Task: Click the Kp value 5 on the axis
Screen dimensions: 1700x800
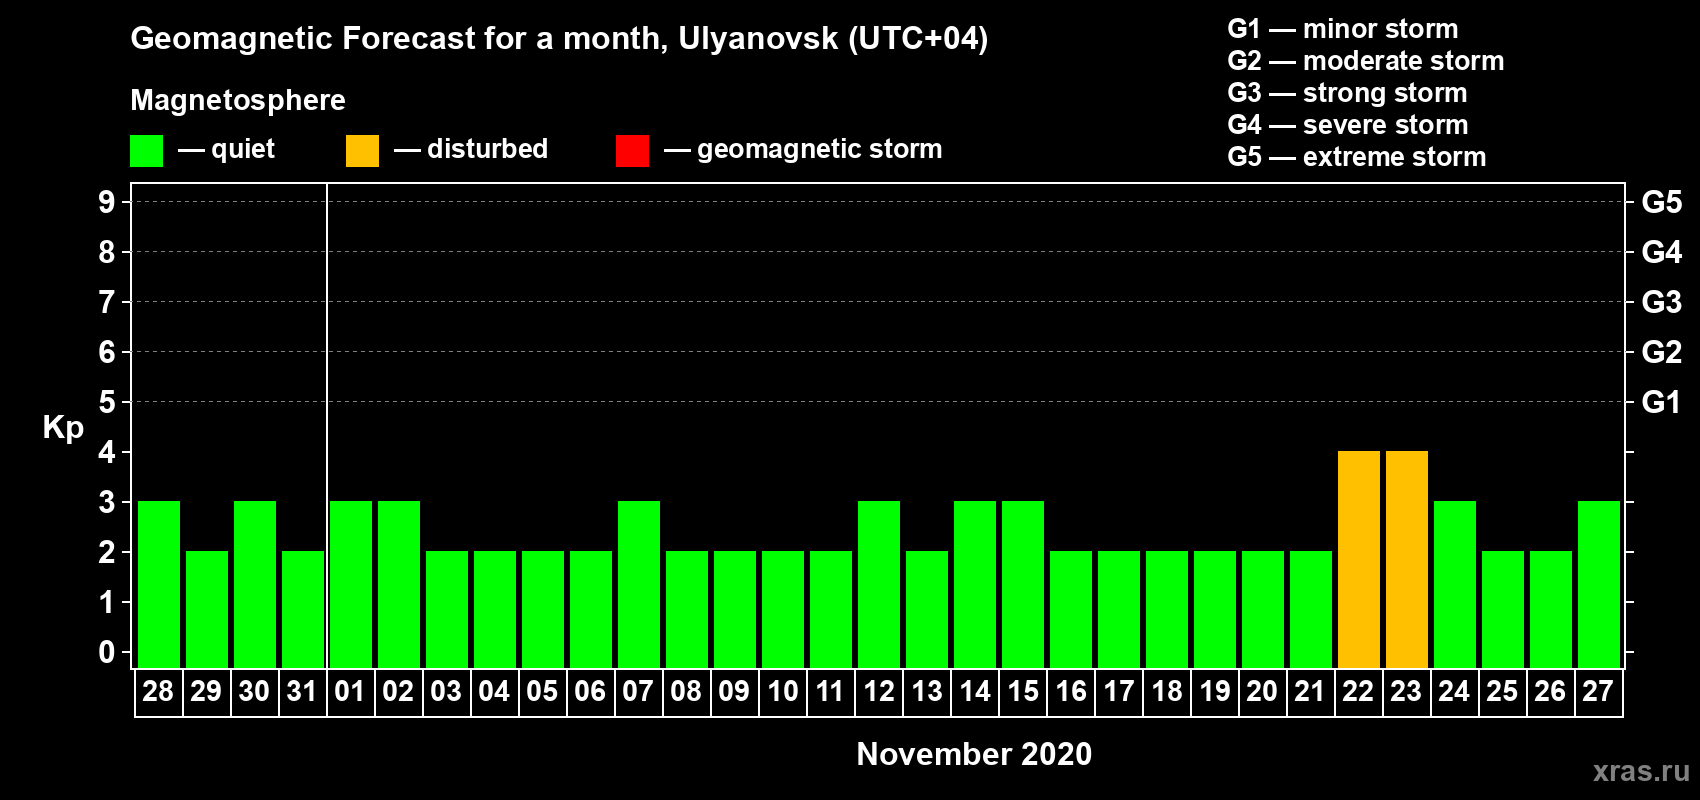Action: click(x=107, y=402)
